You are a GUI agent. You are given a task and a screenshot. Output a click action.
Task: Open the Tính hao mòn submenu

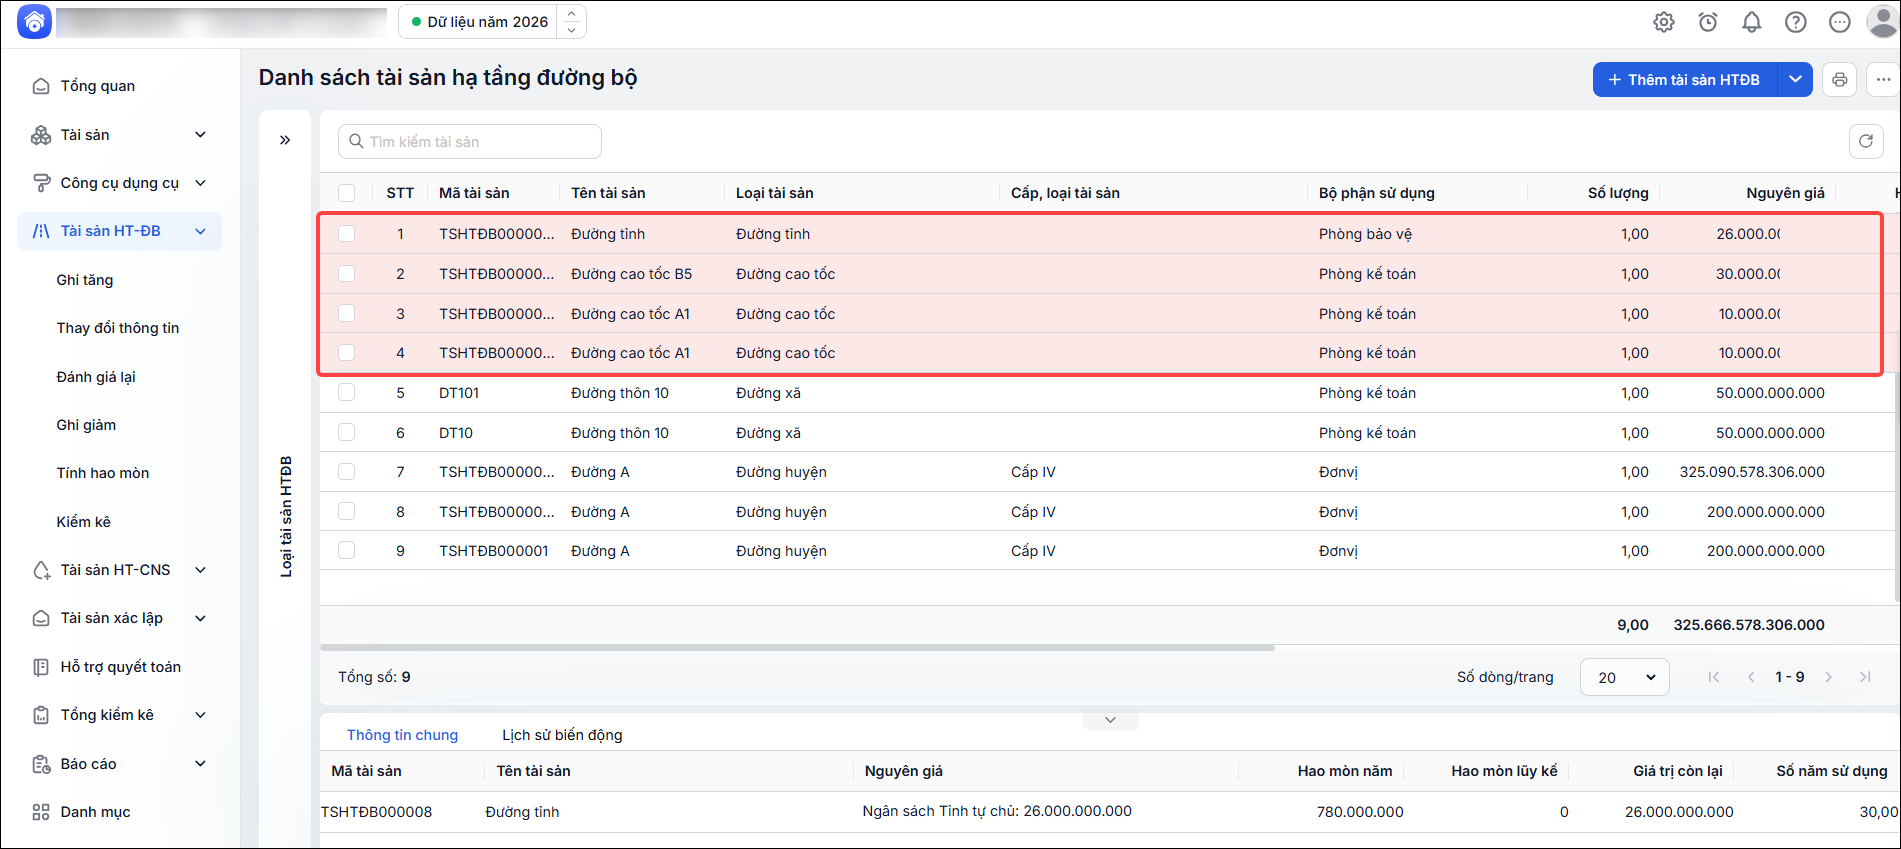(x=103, y=473)
